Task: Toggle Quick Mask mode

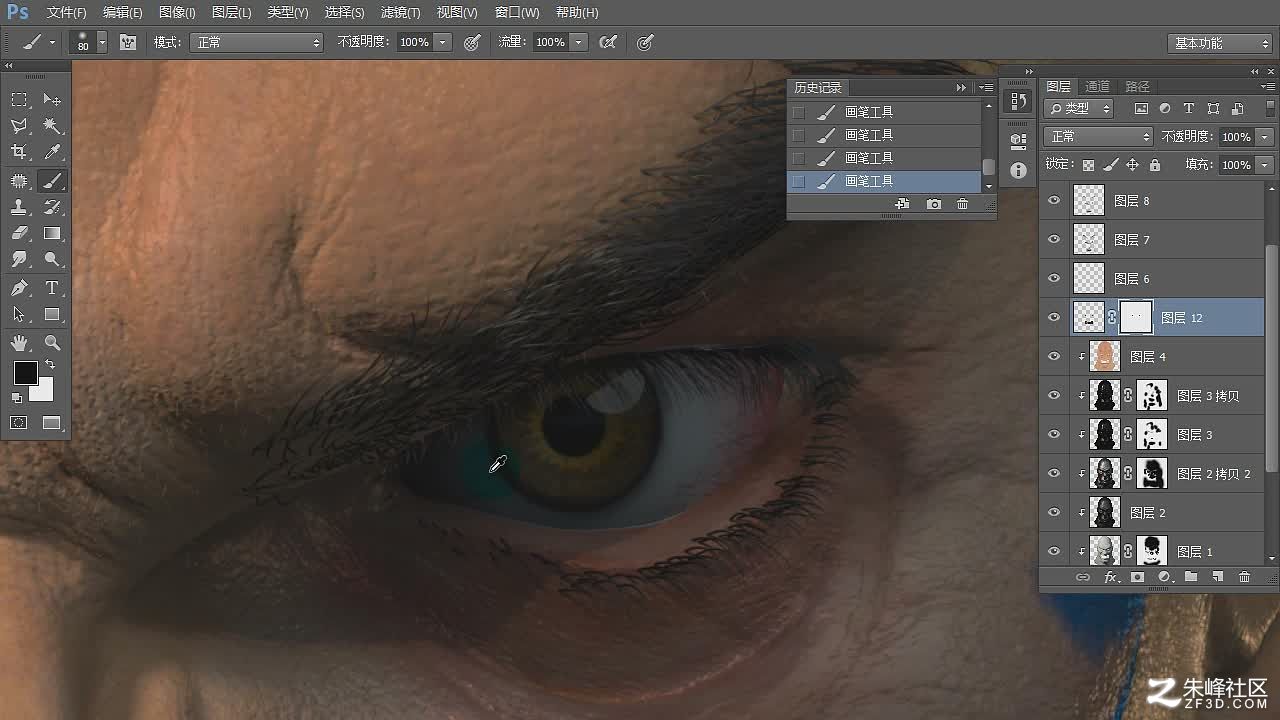Action: pos(19,423)
